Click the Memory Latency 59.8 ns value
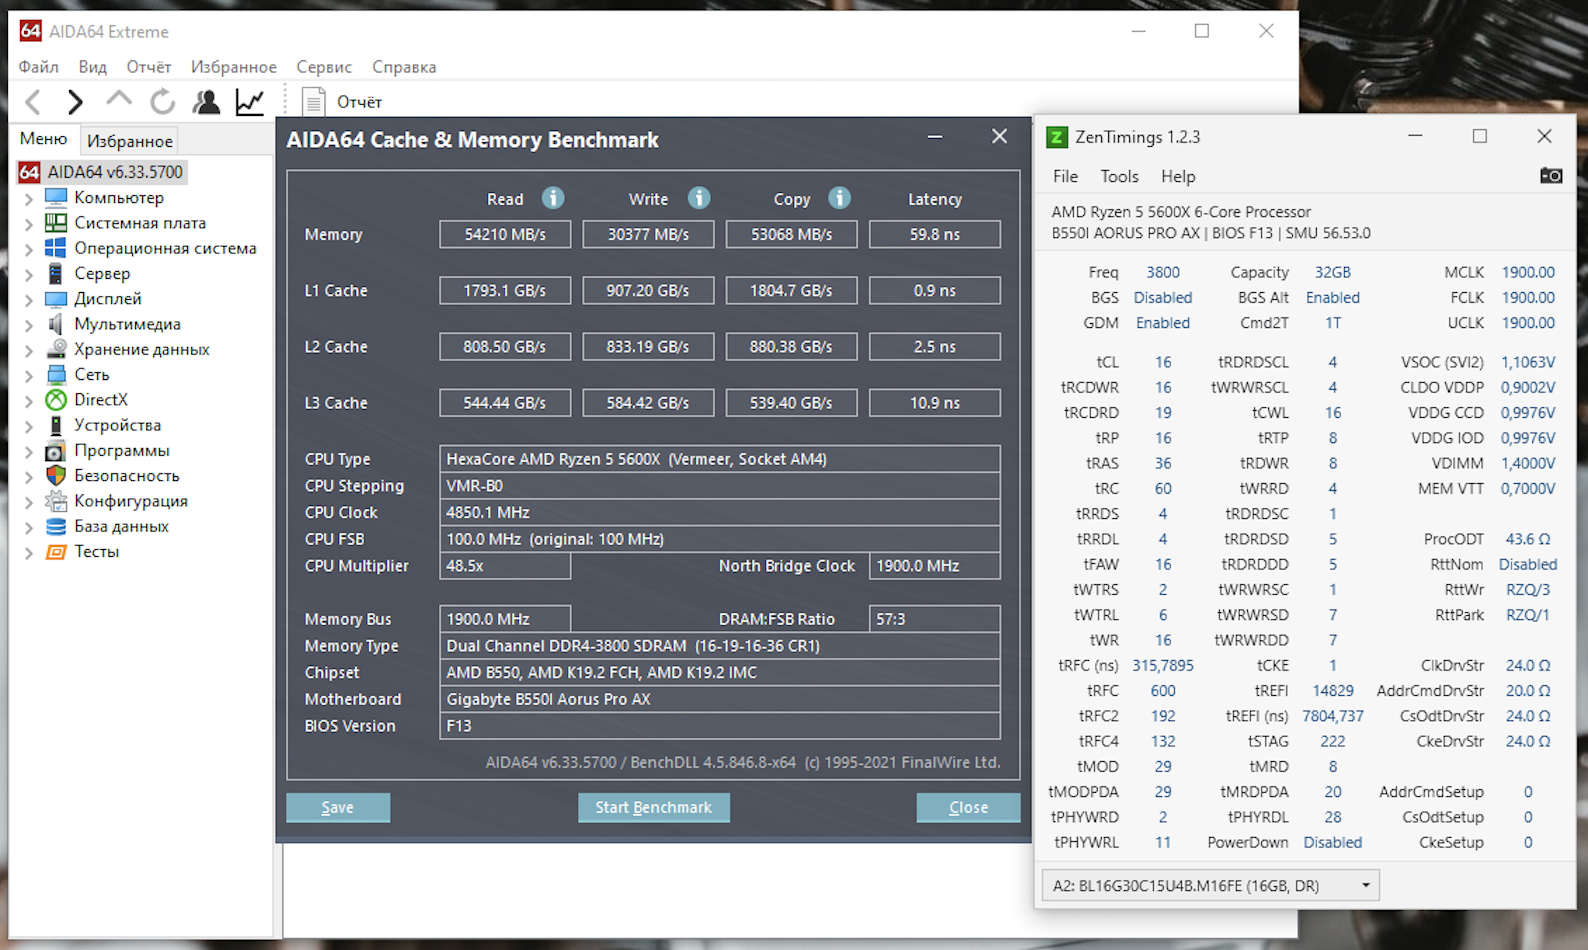Screen dimensions: 1588x950 pos(935,234)
